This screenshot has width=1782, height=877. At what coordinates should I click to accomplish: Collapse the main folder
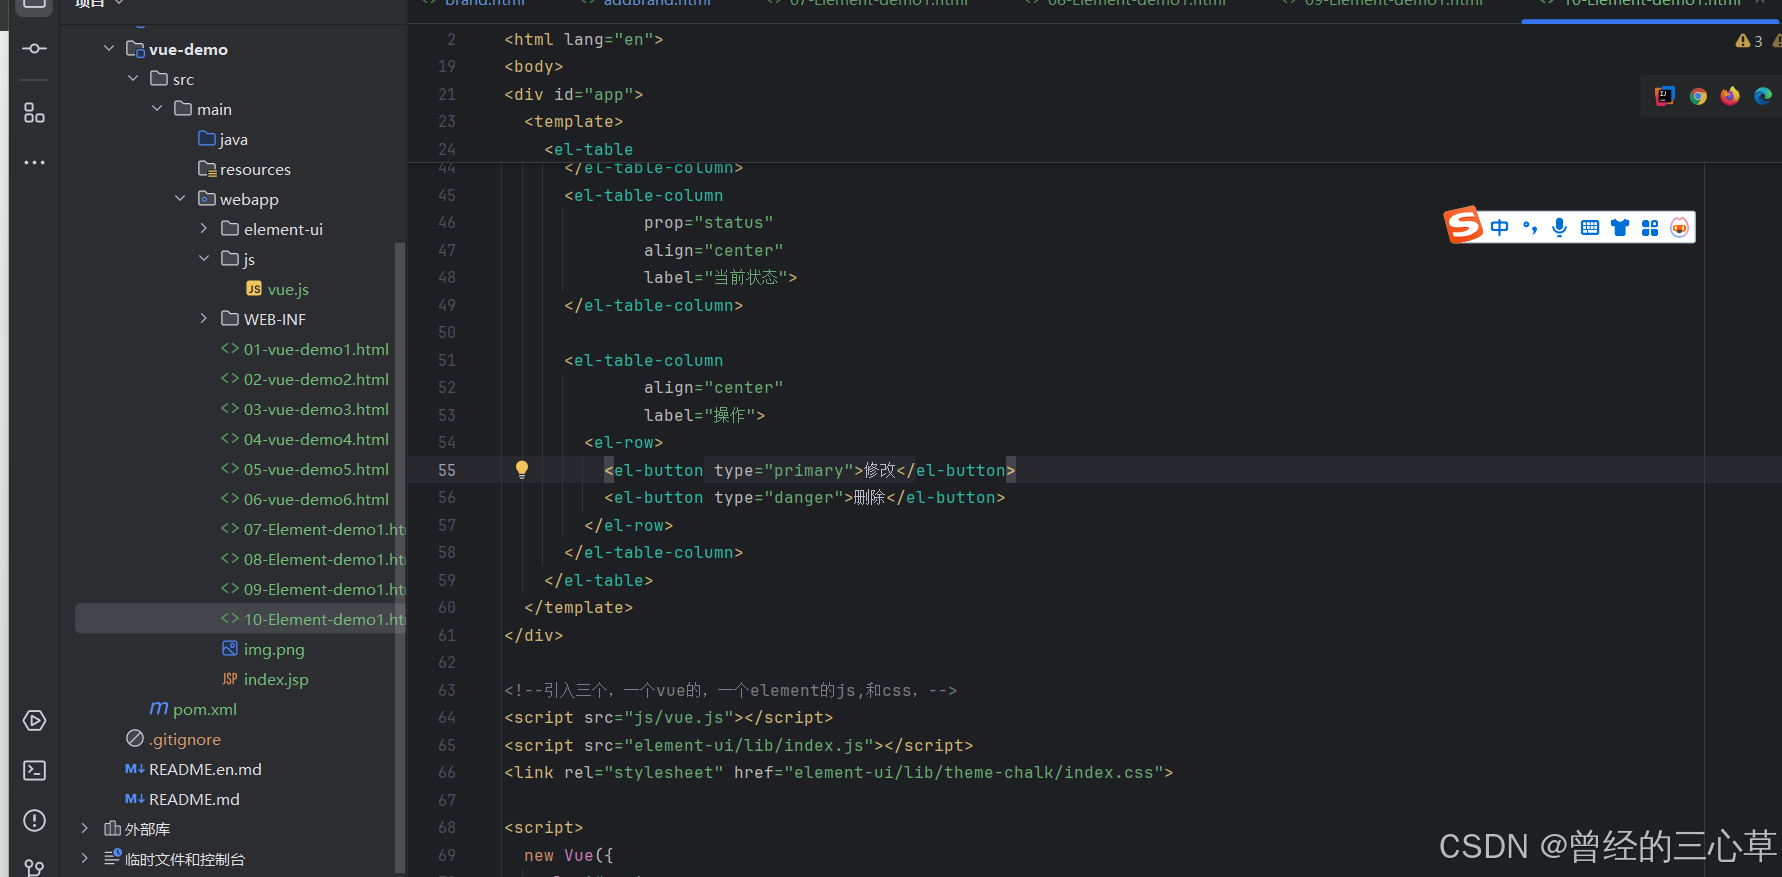[157, 108]
